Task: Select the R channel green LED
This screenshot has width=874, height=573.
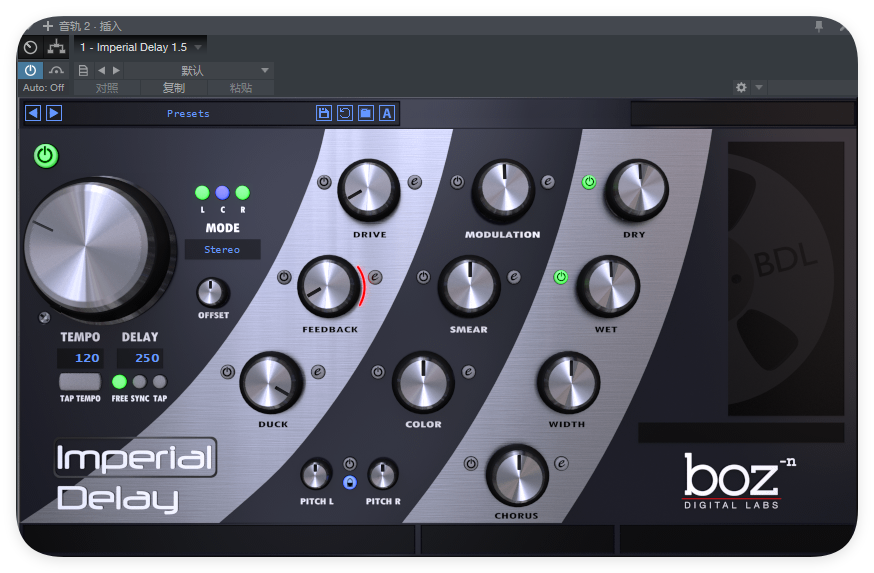Action: click(x=242, y=193)
